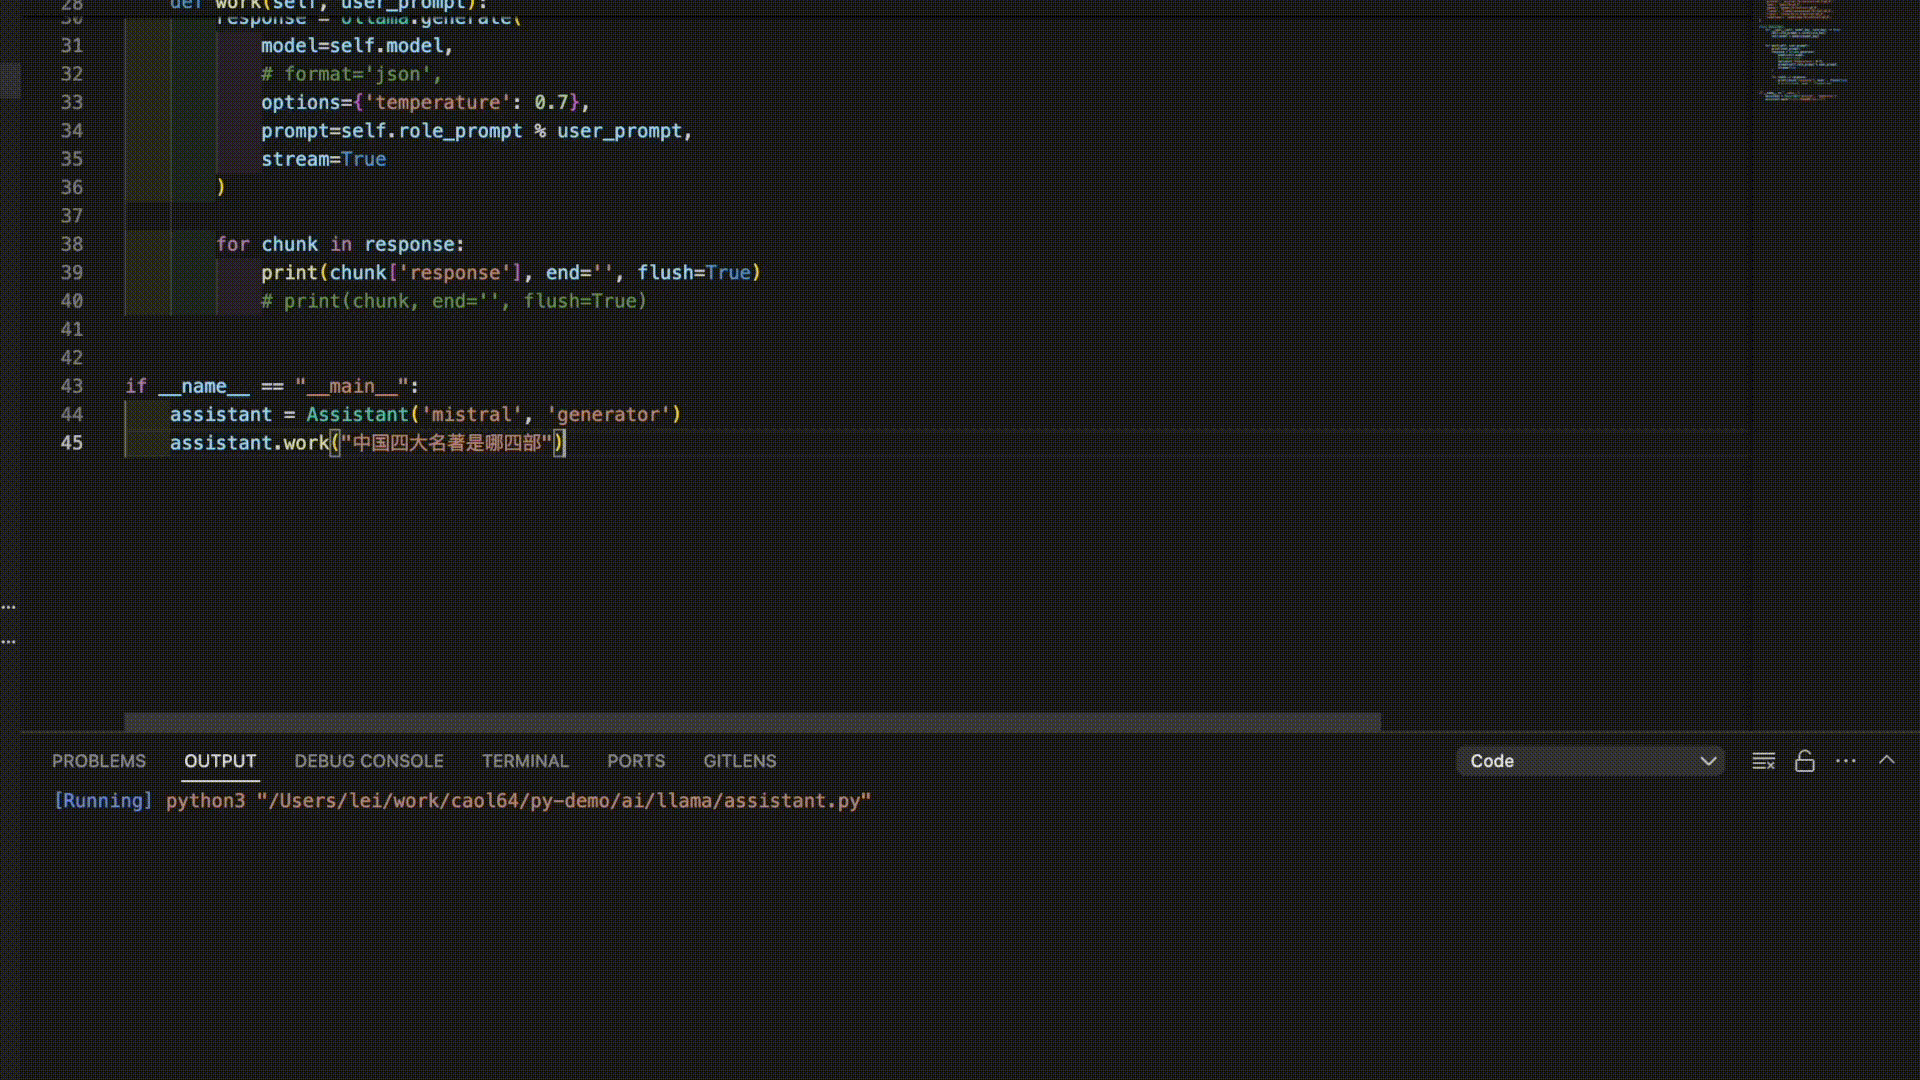Open the PORTS tab

click(x=636, y=761)
